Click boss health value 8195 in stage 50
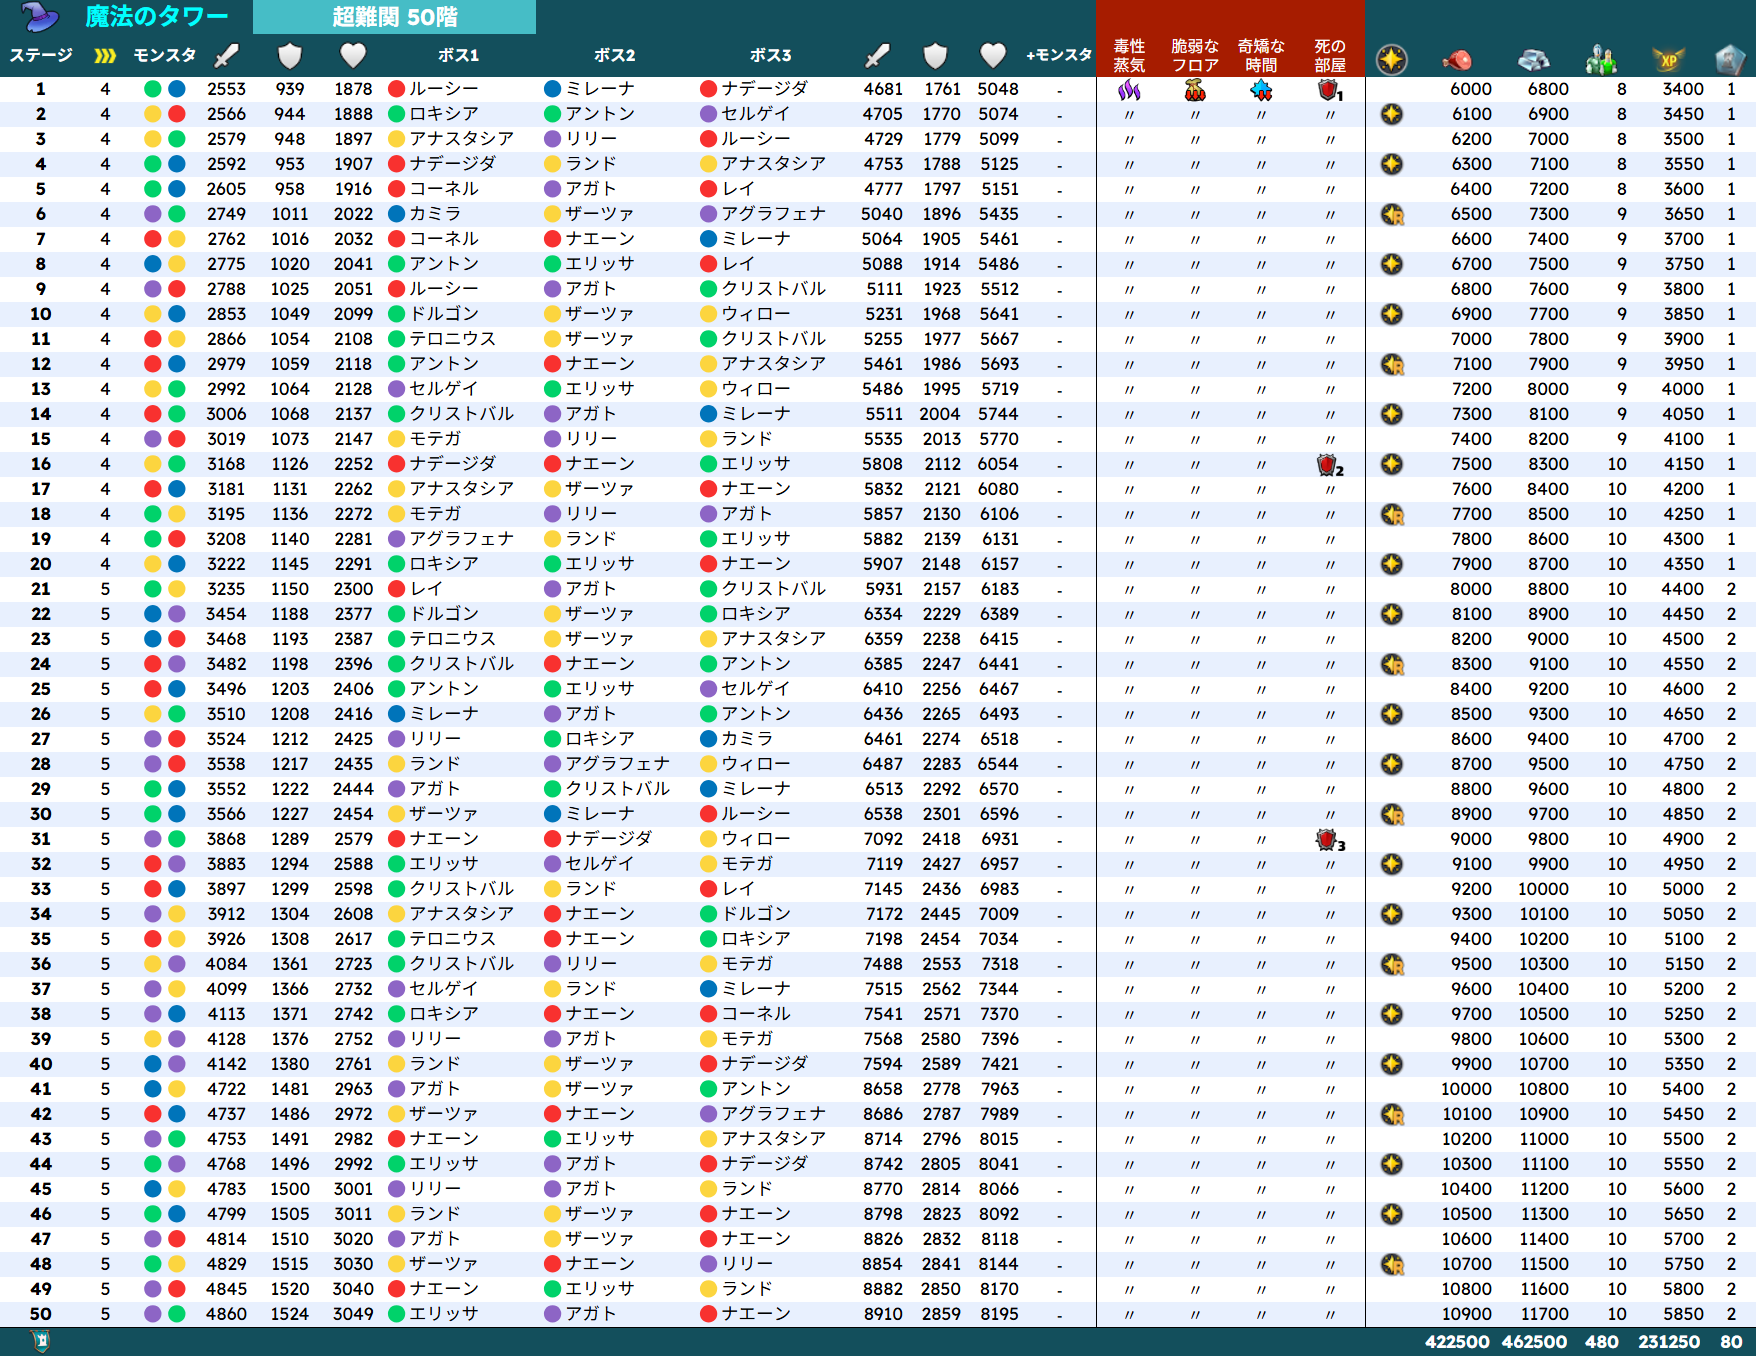Screen dimensions: 1756x1356 [x=999, y=1314]
